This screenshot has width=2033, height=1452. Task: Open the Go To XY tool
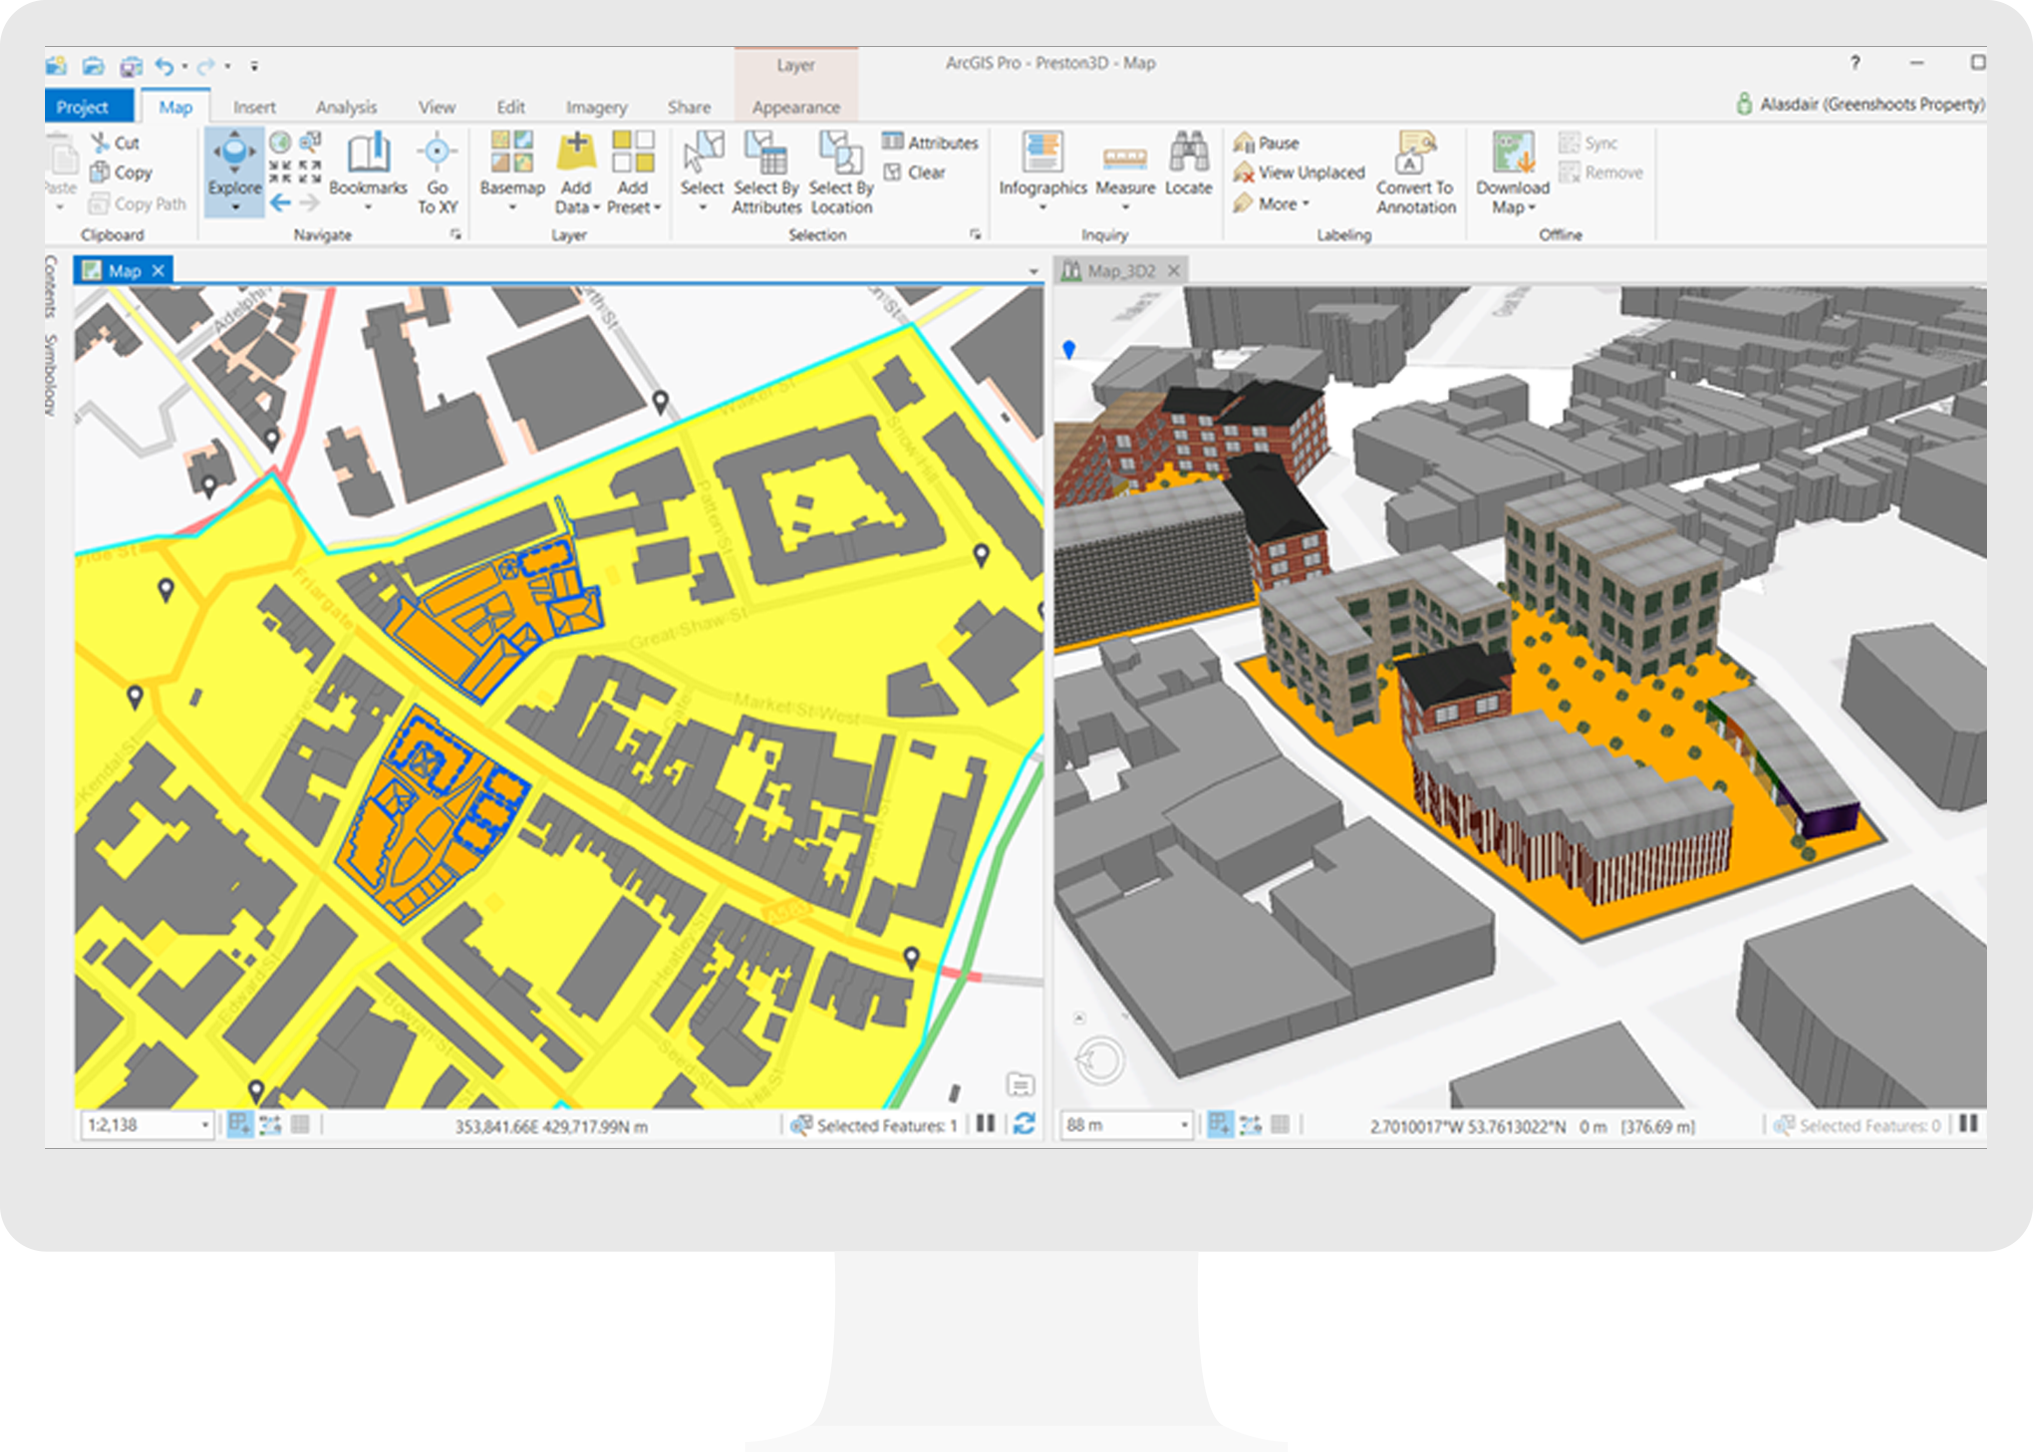click(x=437, y=172)
